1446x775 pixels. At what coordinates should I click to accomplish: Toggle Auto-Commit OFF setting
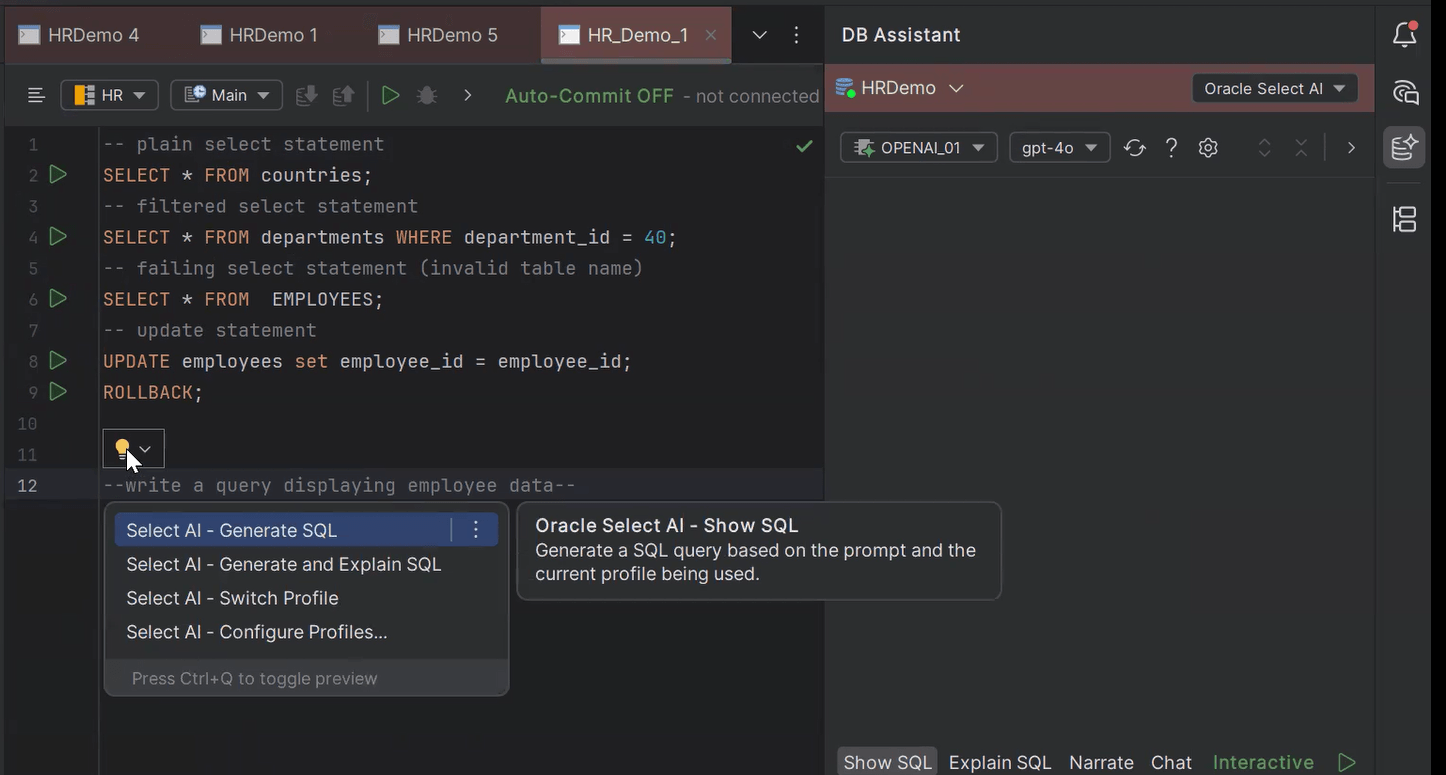coord(589,96)
